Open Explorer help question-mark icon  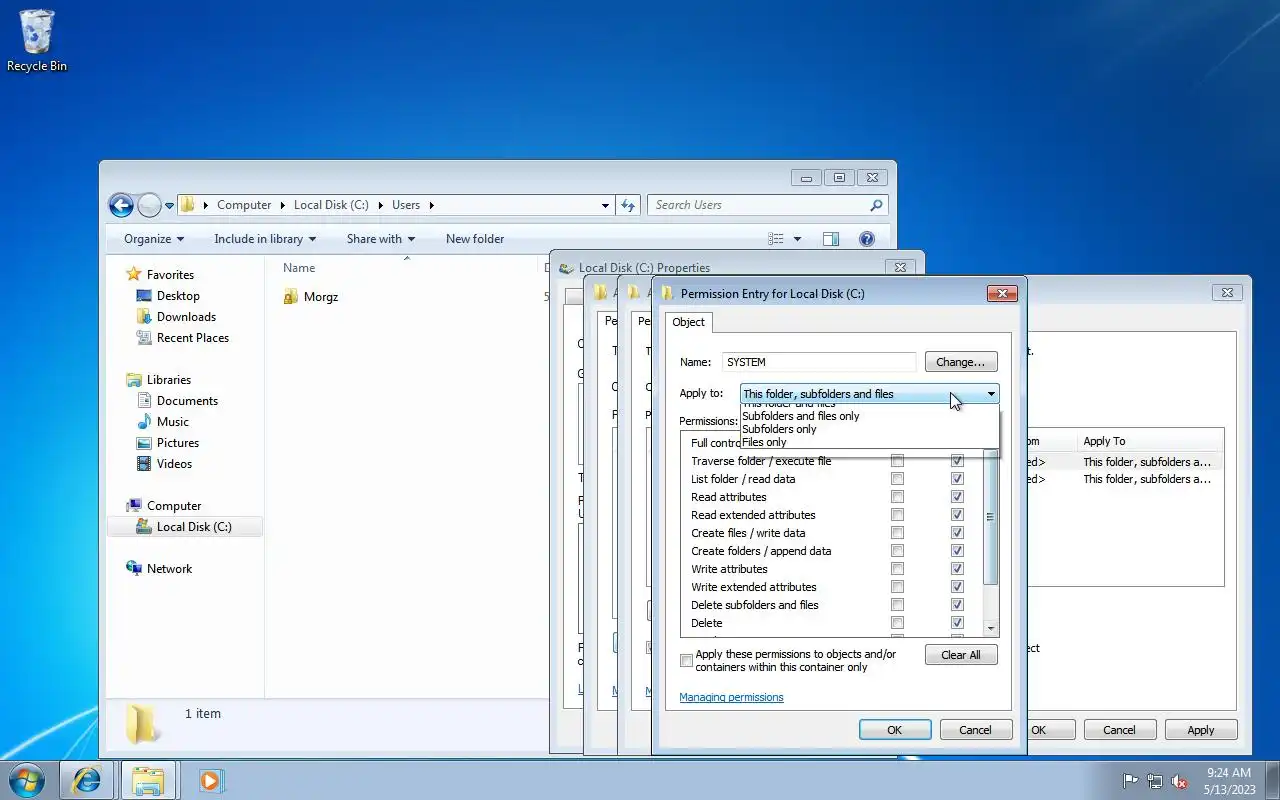click(867, 239)
